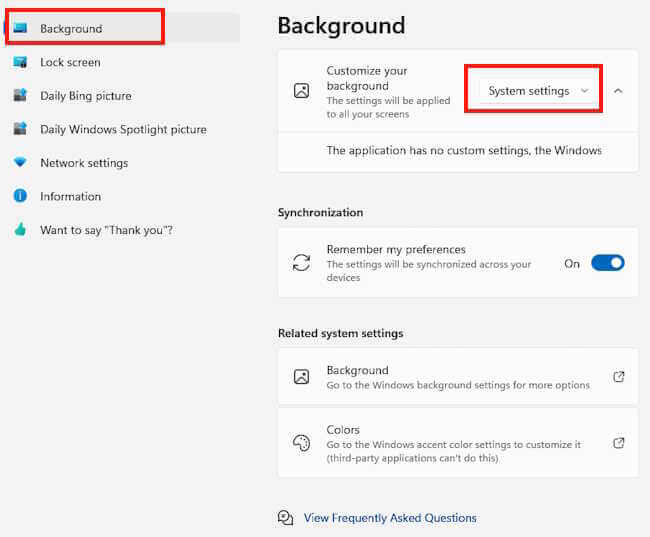Select Daily Bing picture menu entry
Screen dimensions: 650x537
click(x=85, y=96)
